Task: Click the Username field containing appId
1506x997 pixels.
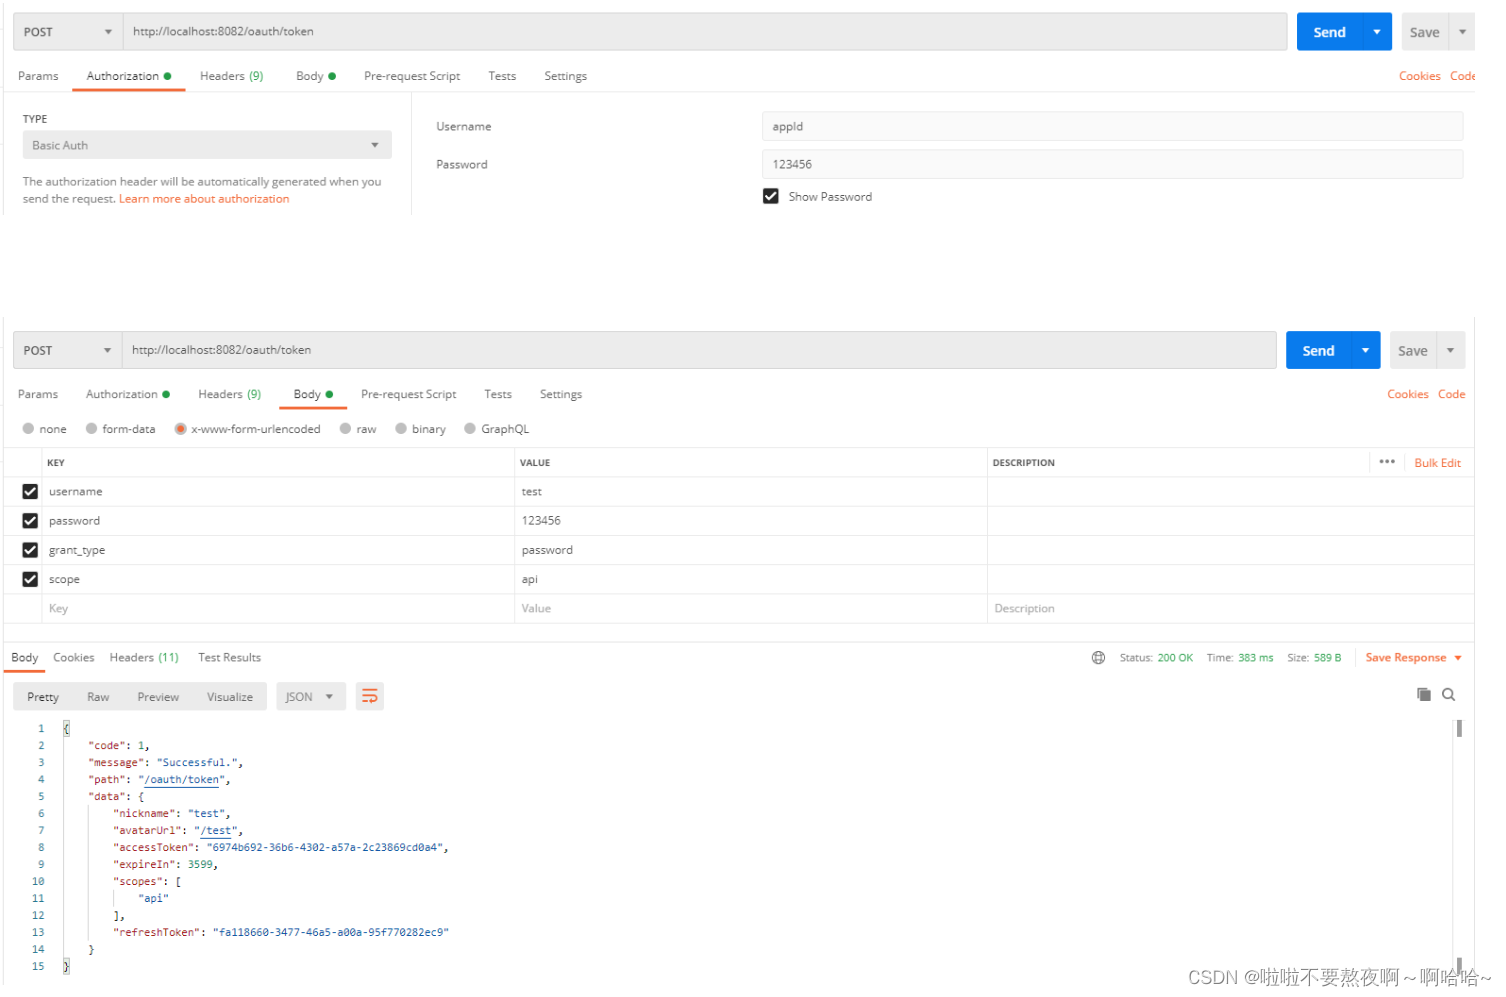Action: 1112,127
